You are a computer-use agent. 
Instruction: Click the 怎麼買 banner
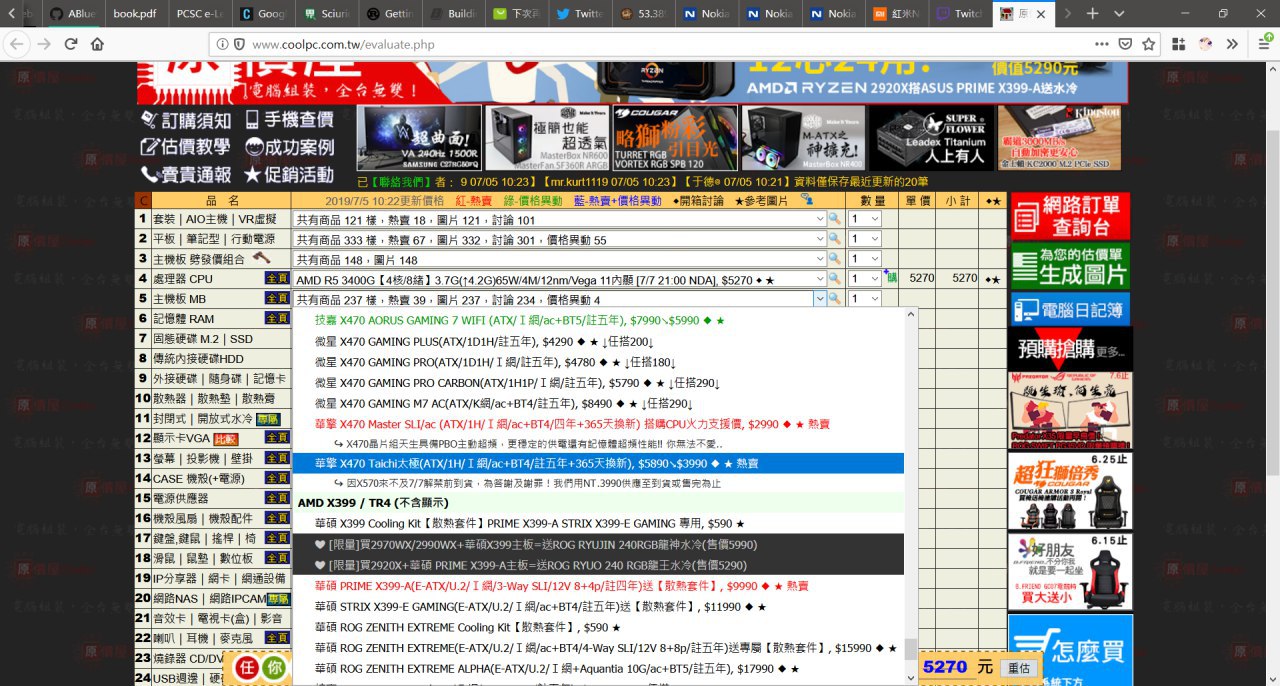coord(1070,650)
